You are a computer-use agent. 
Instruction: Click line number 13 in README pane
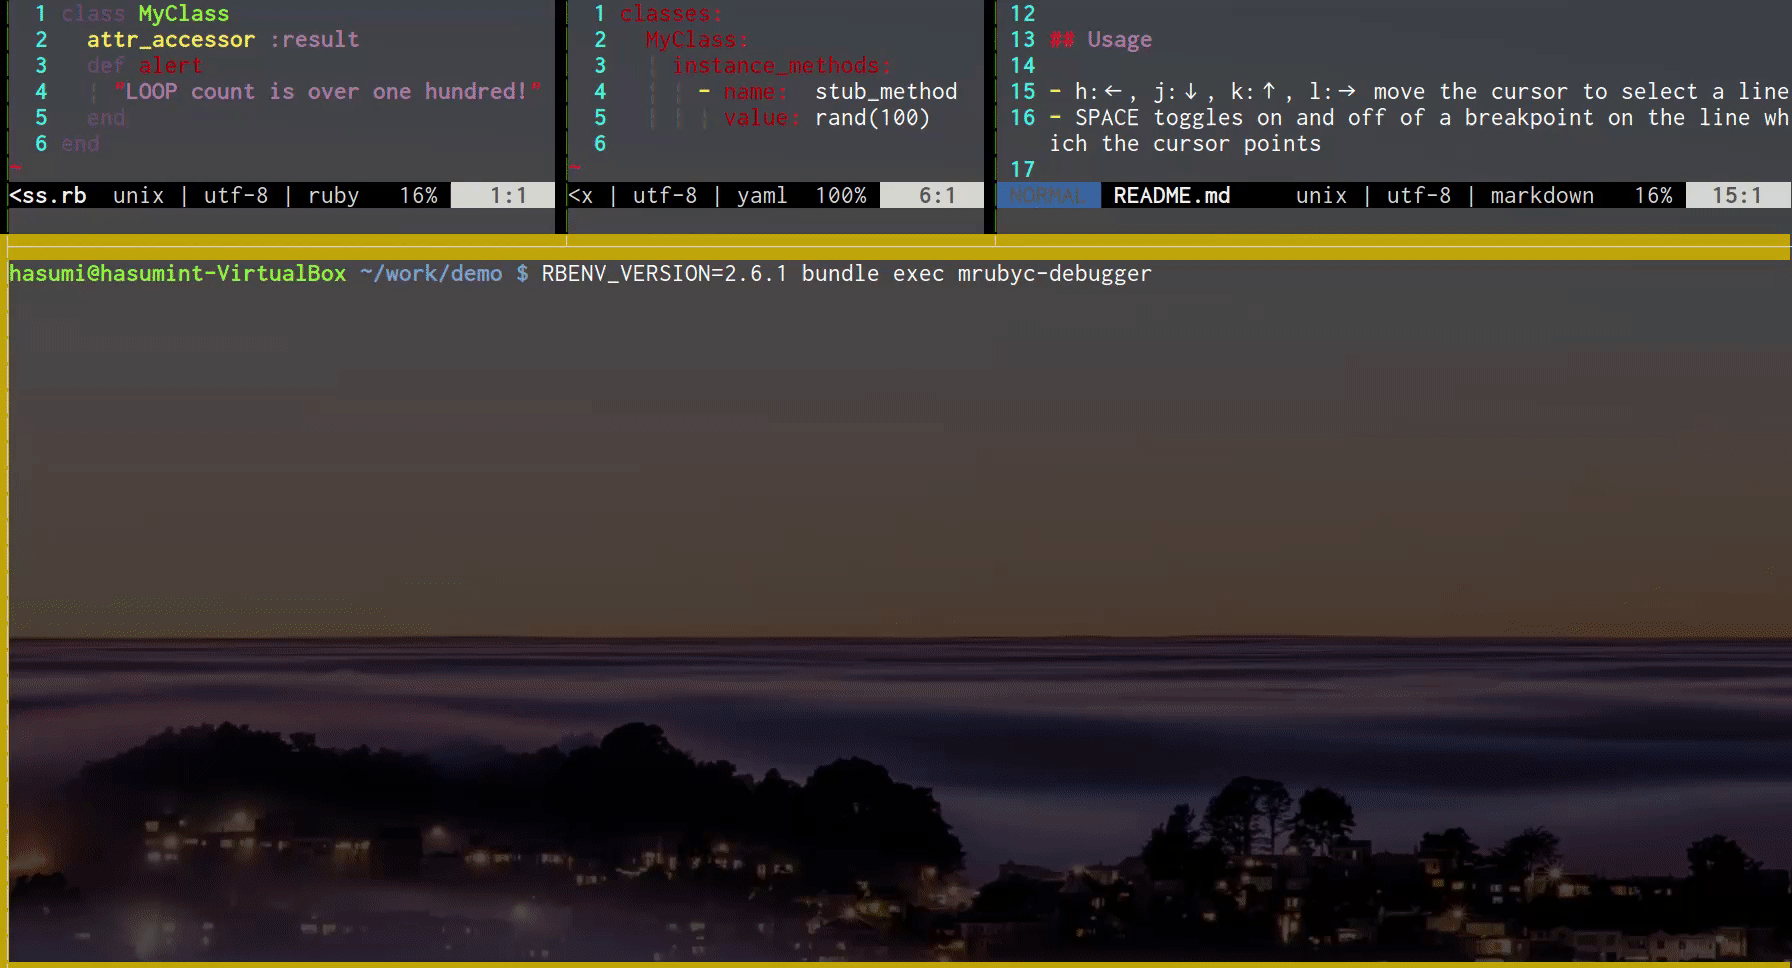point(1022,40)
